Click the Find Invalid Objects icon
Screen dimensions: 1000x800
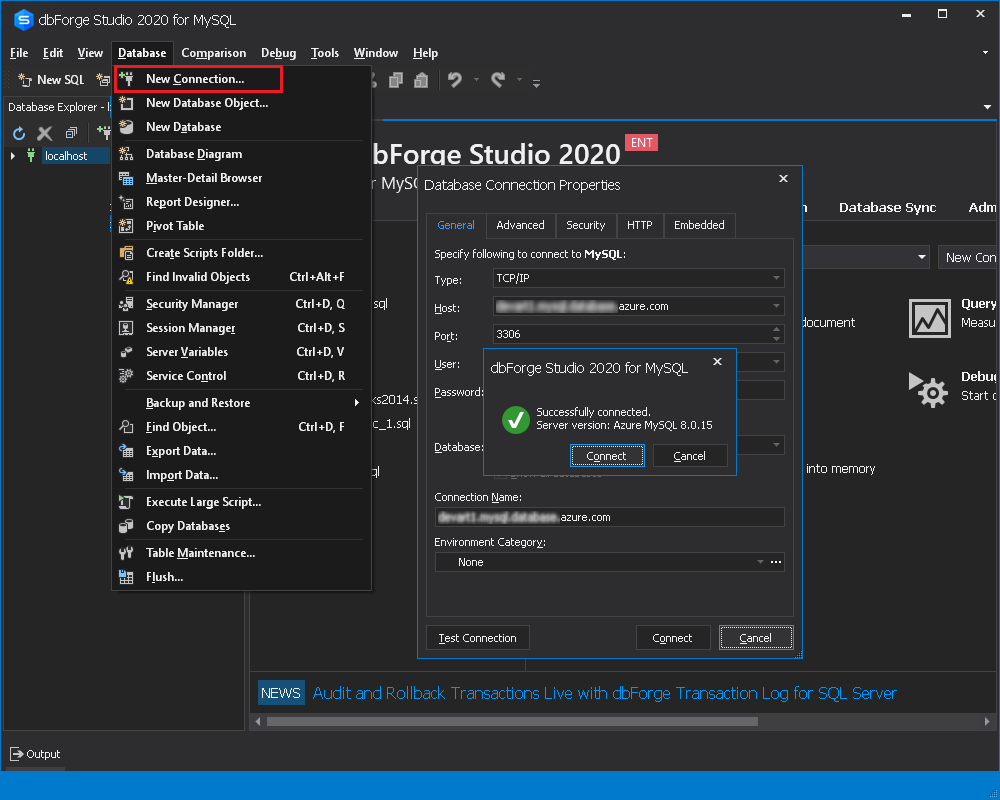coord(126,277)
